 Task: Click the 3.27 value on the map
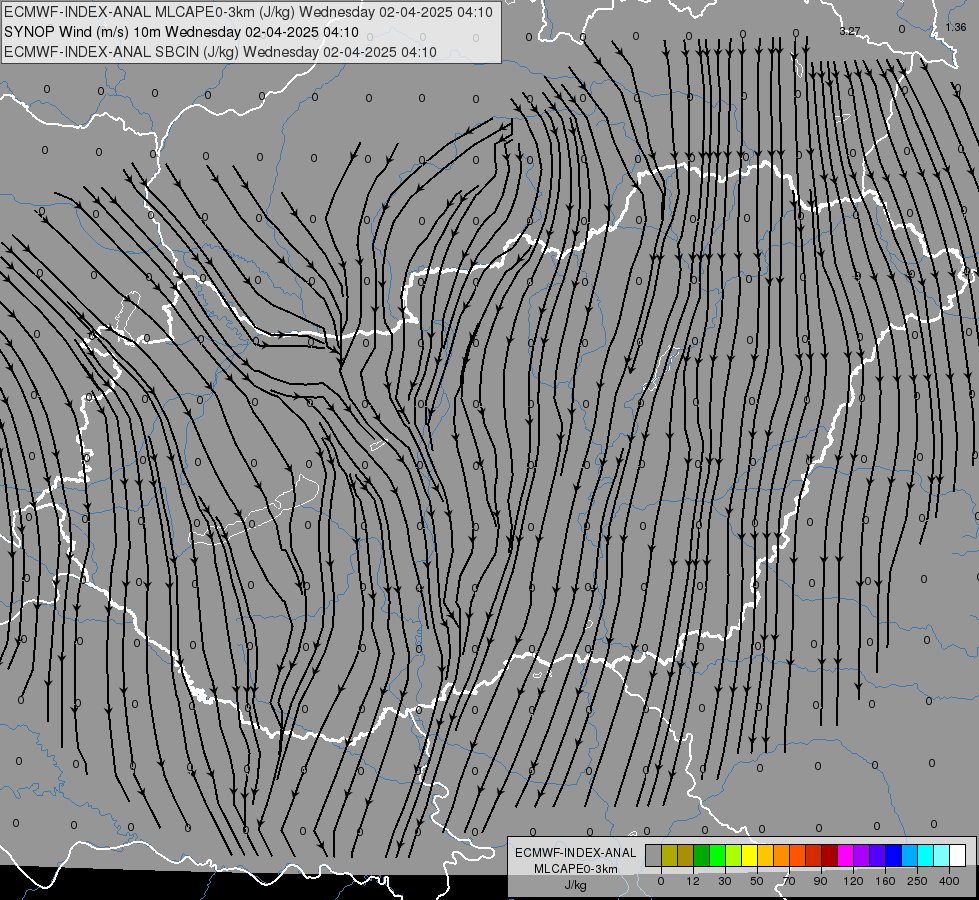pyautogui.click(x=850, y=31)
